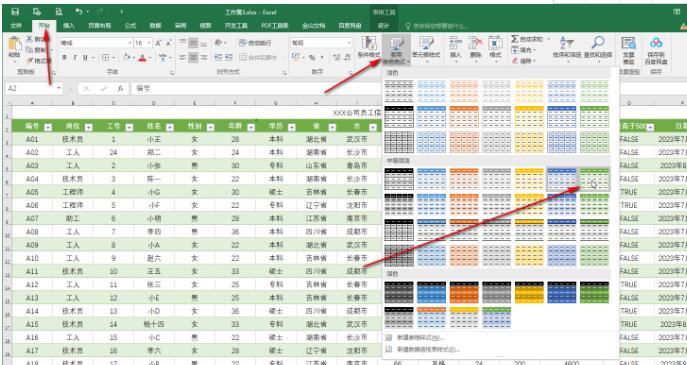Open the font name dropdown
This screenshot has height=365, width=687.
pyautogui.click(x=130, y=43)
